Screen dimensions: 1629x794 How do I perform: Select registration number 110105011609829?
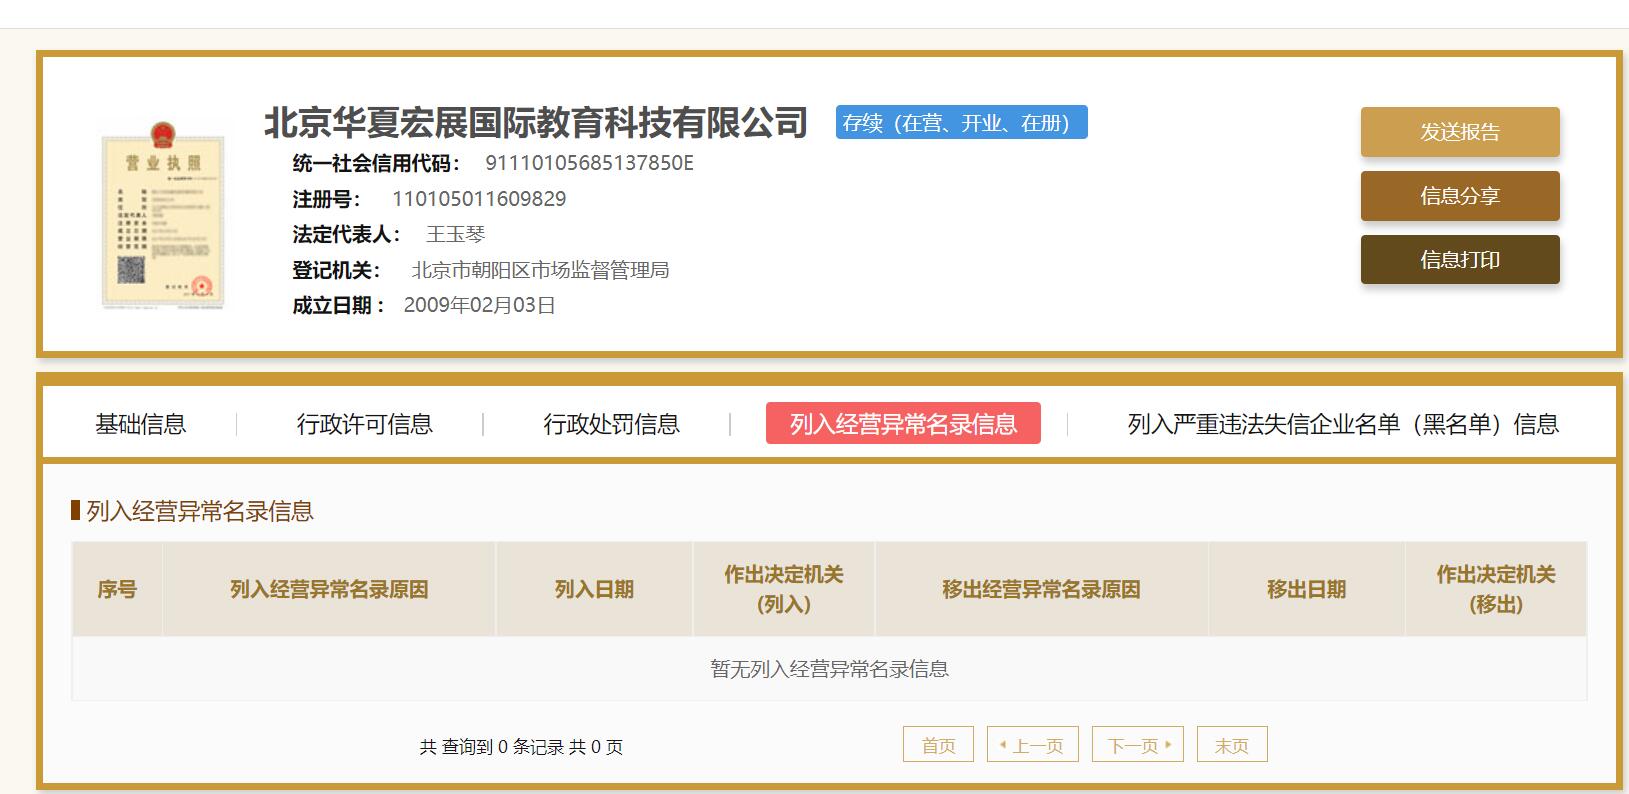(479, 199)
